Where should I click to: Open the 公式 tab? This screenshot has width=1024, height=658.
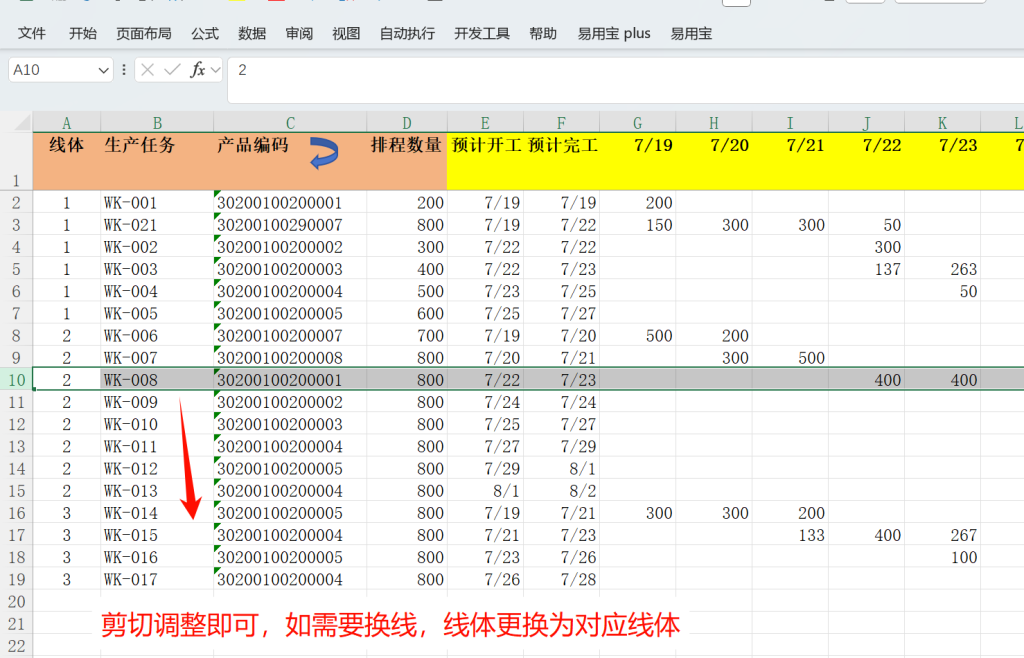[x=205, y=33]
